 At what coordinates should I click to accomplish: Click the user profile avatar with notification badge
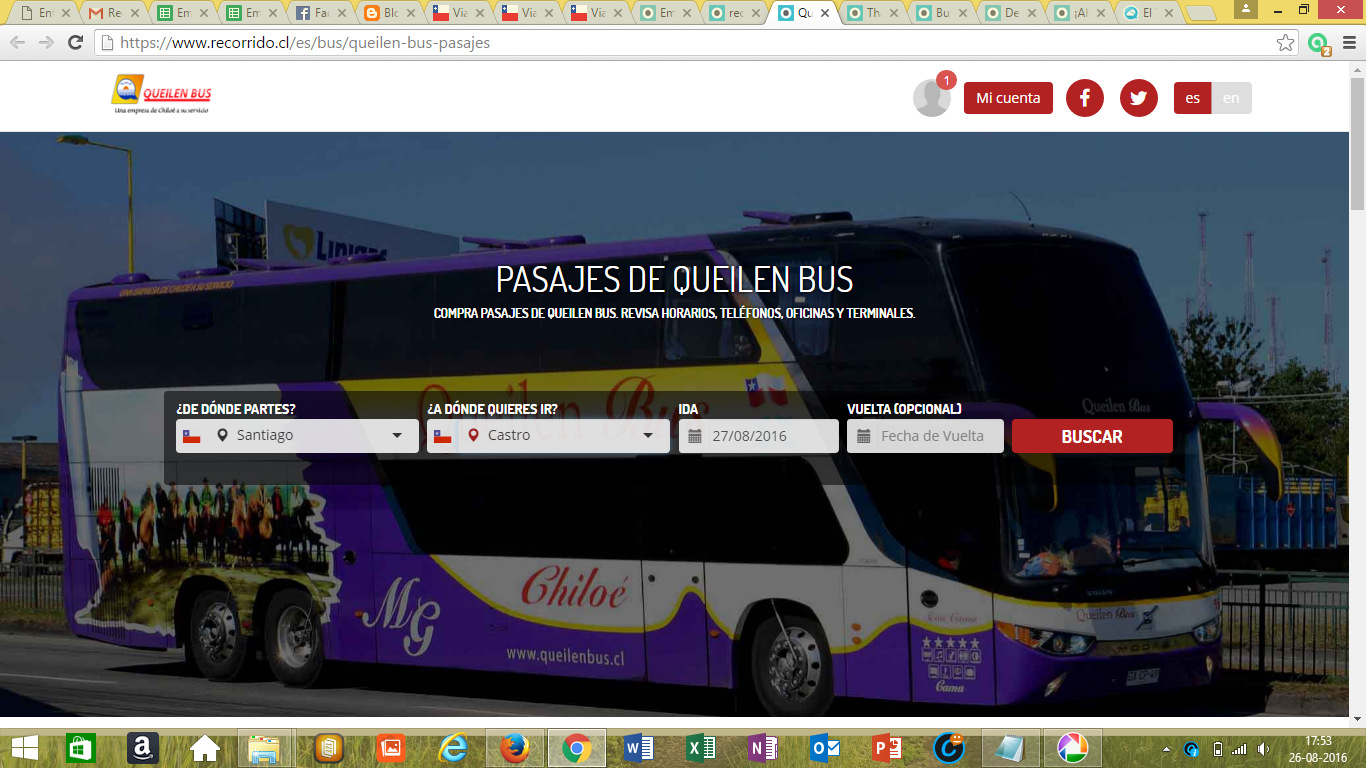point(932,96)
